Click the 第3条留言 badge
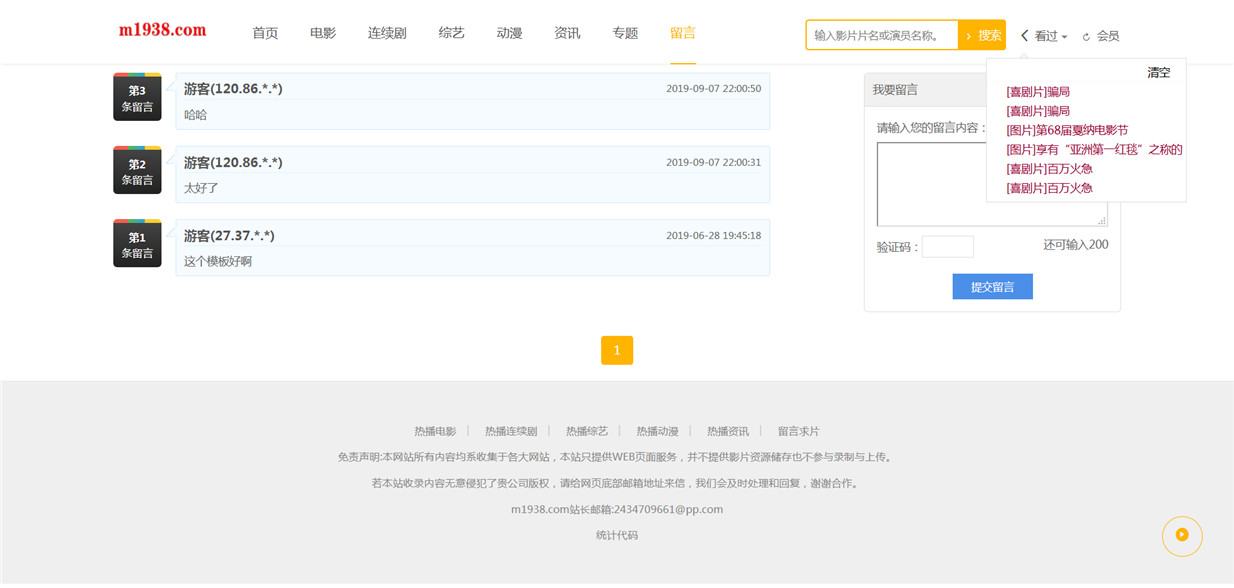This screenshot has height=588, width=1234. click(x=137, y=97)
